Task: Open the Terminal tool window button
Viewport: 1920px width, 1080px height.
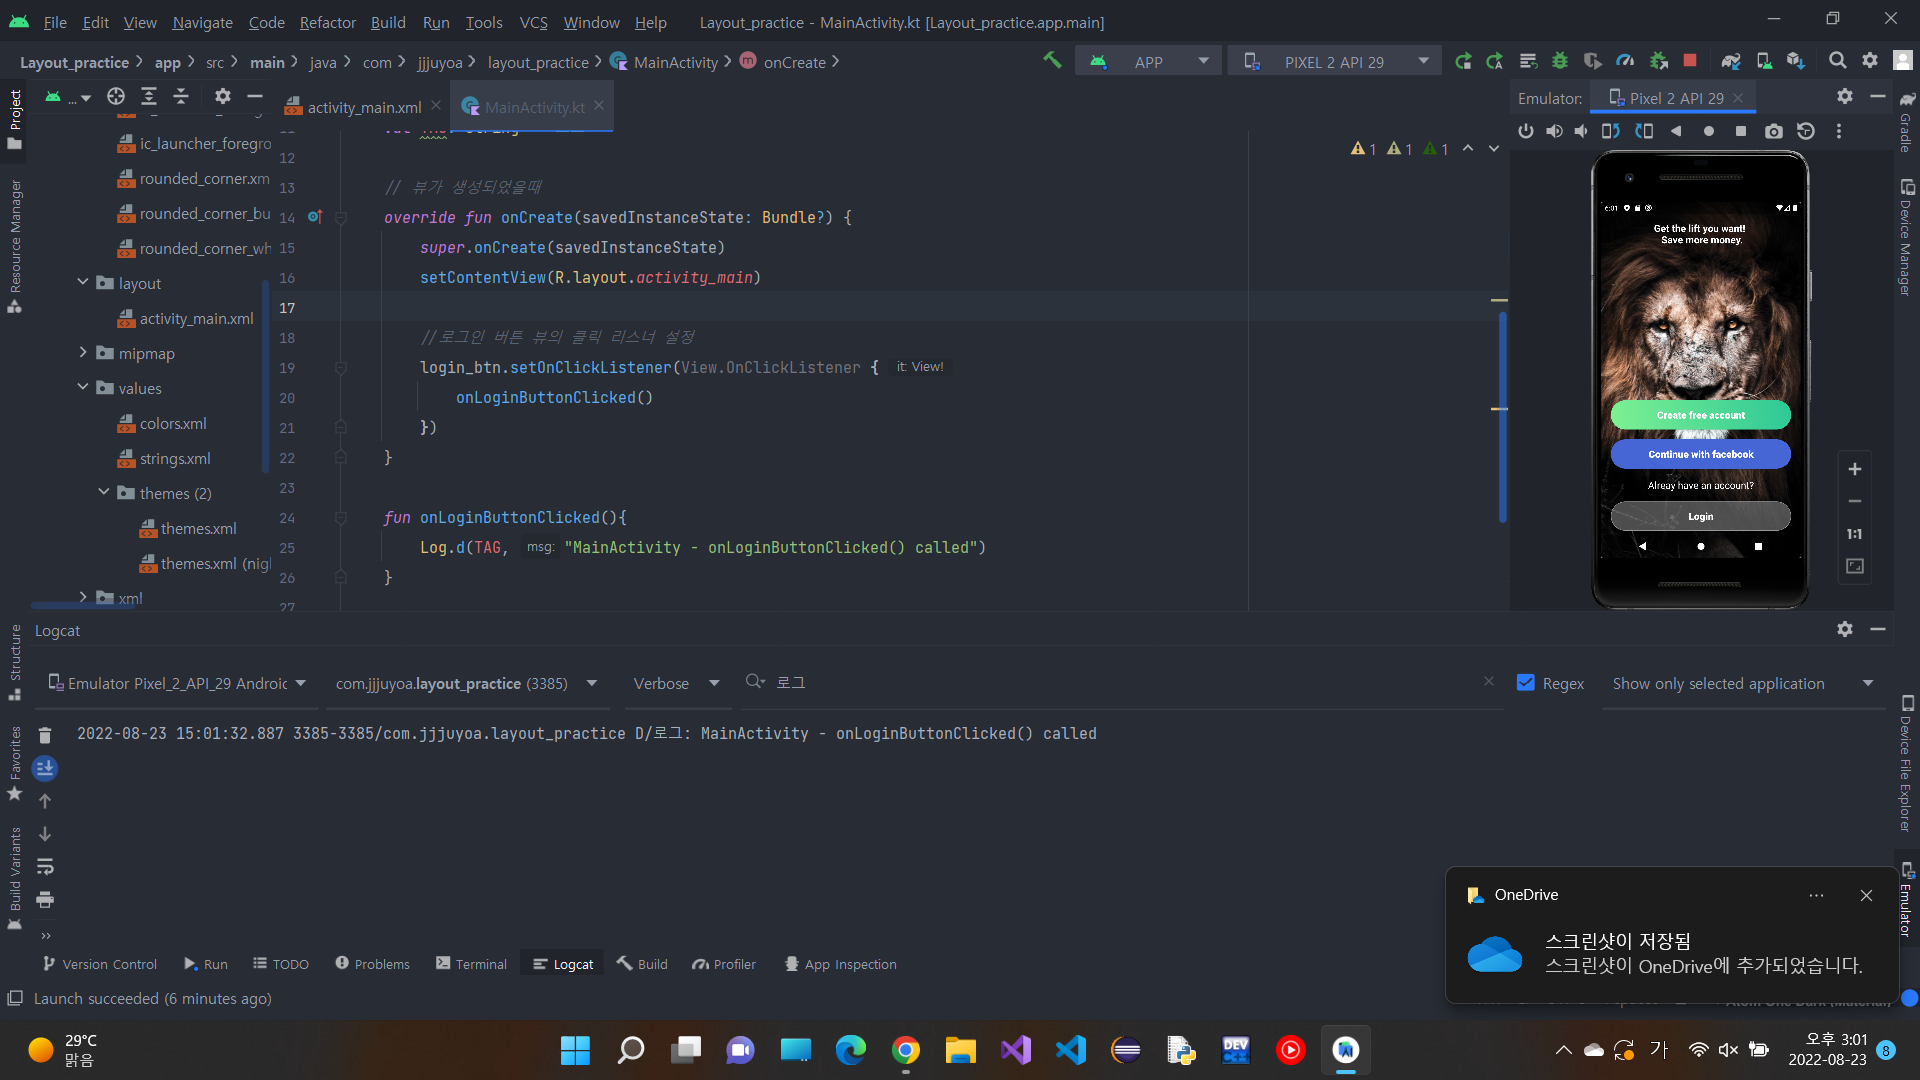Action: pos(471,964)
